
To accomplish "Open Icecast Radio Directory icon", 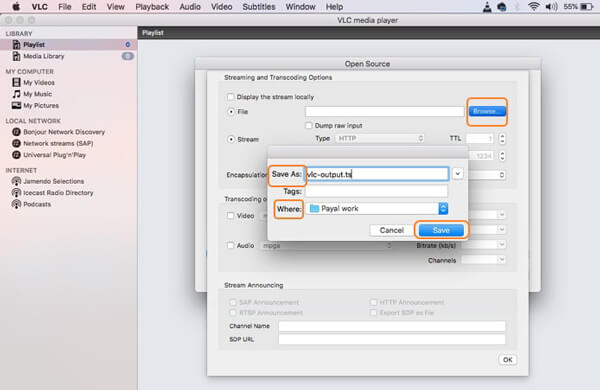I will click(x=16, y=193).
